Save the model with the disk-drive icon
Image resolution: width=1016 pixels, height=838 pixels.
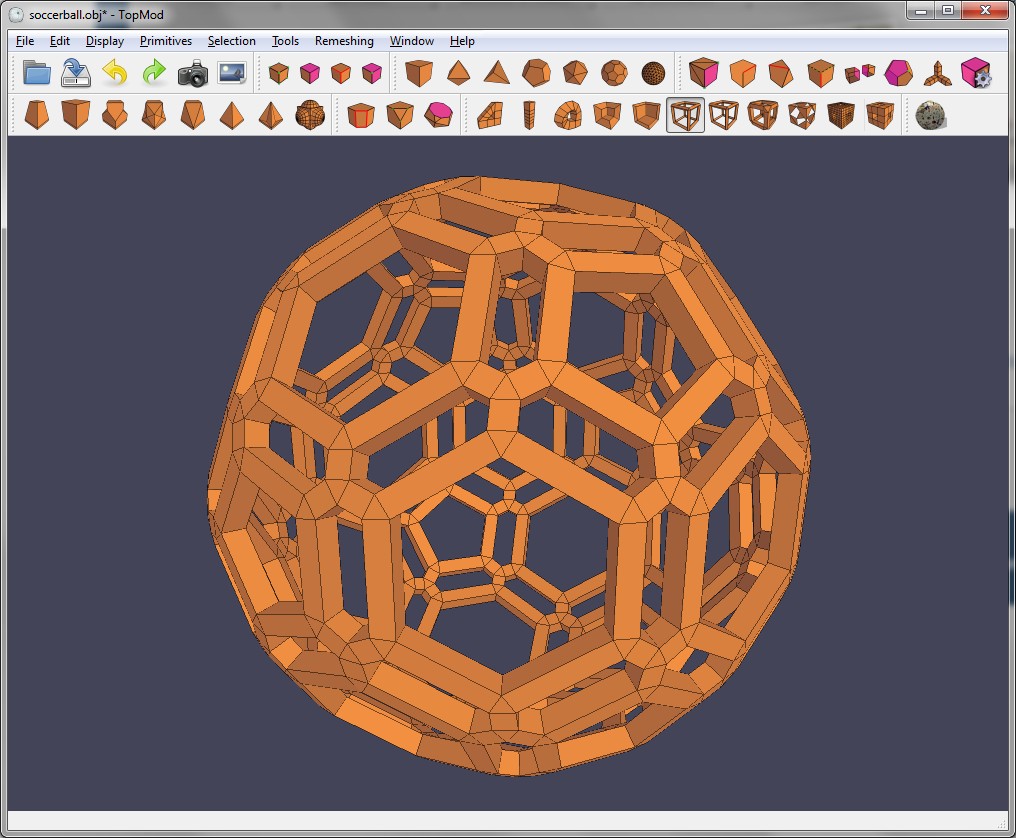click(76, 73)
